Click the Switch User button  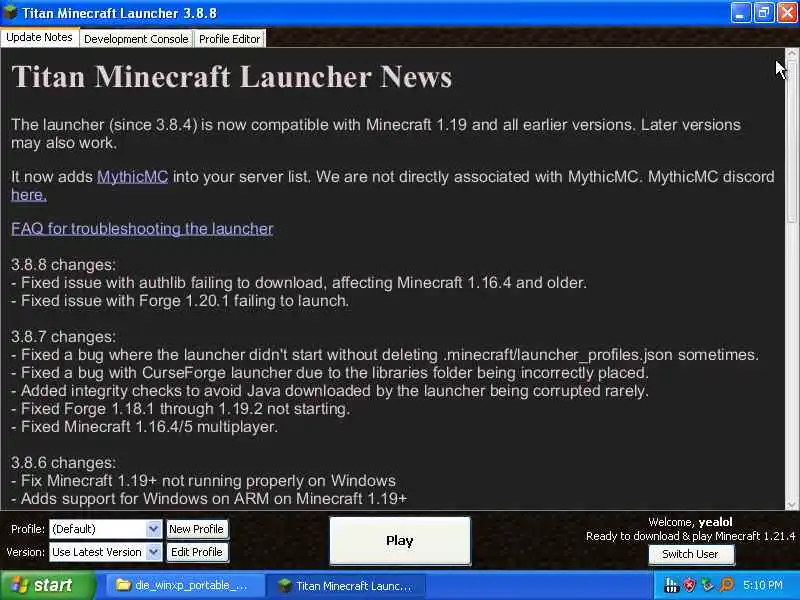691,554
